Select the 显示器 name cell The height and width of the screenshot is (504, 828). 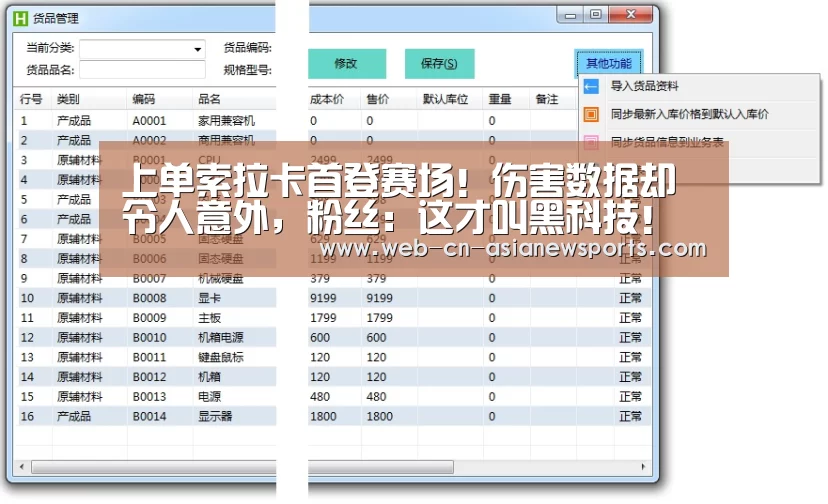pos(215,416)
